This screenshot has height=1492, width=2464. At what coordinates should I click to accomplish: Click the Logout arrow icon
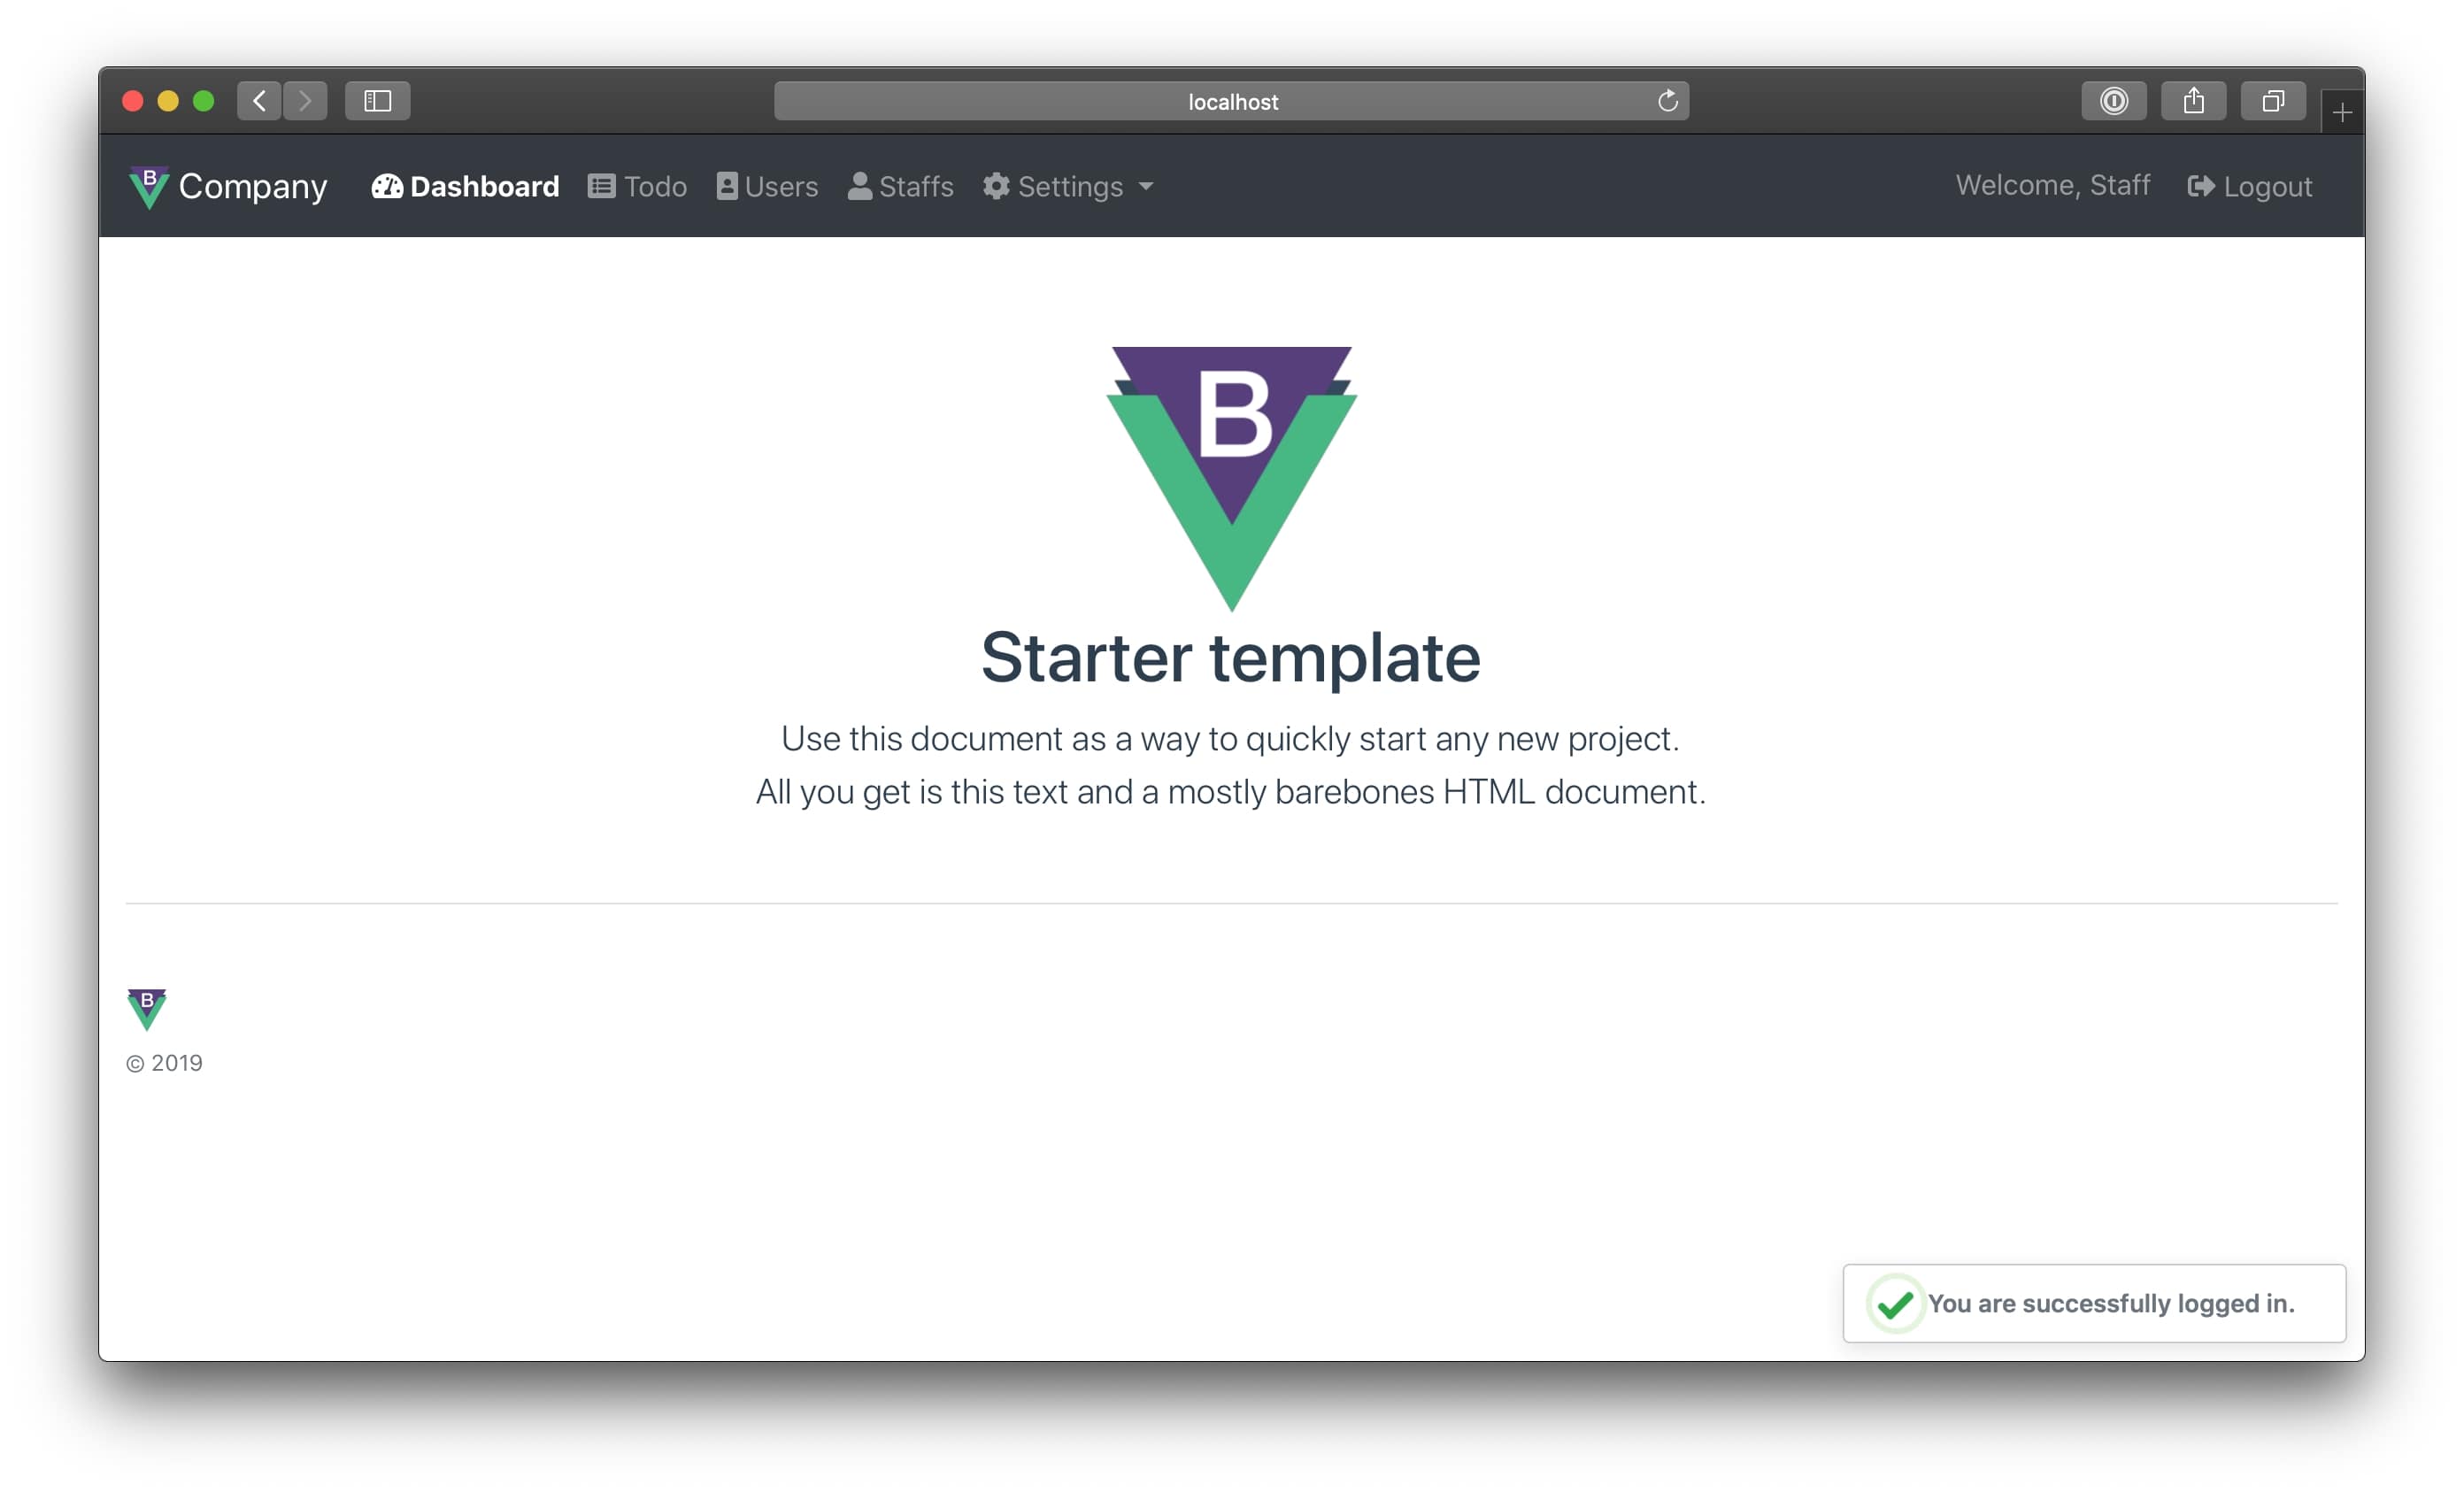(2200, 187)
